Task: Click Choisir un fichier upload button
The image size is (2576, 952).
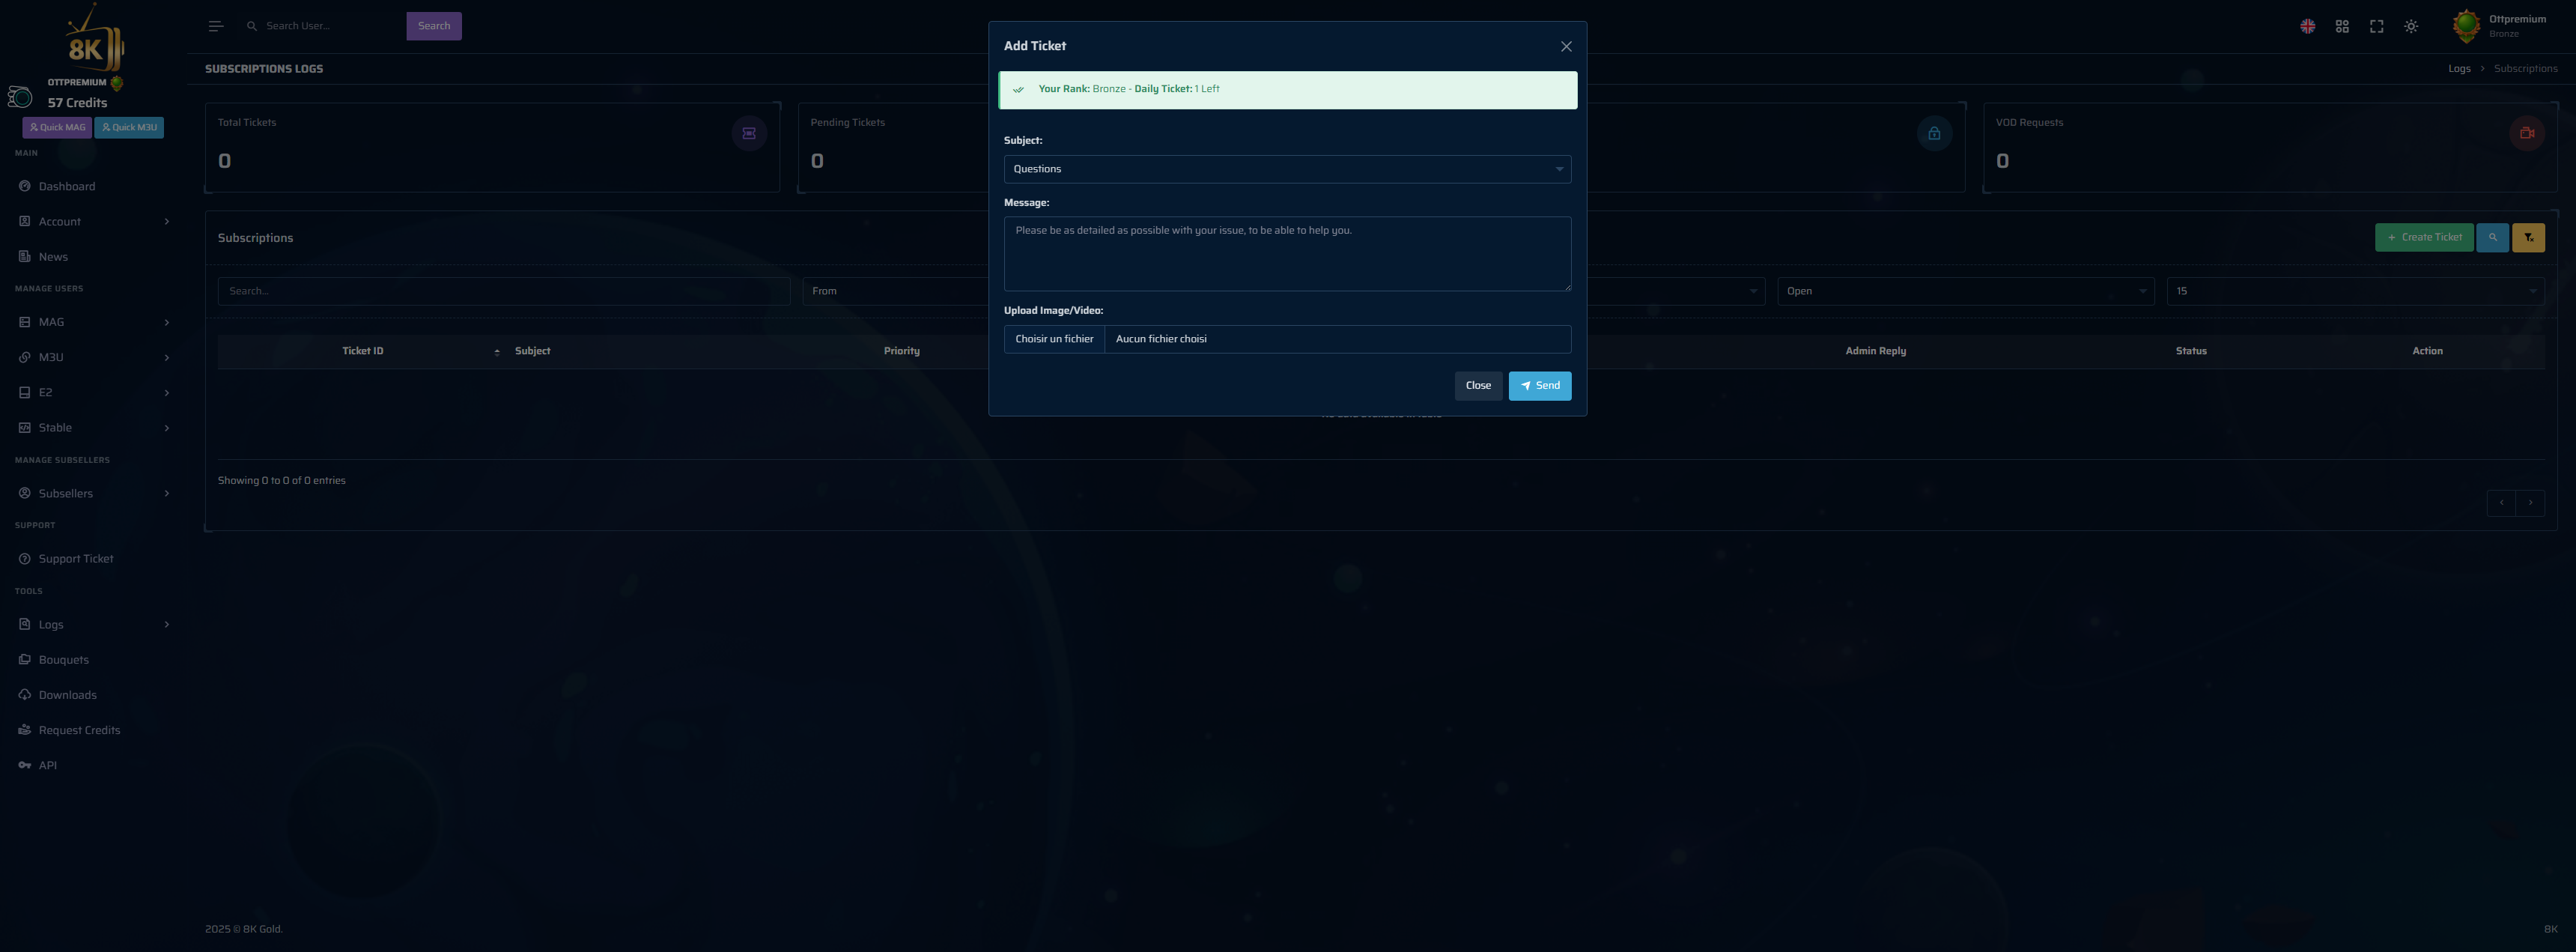Action: tap(1054, 339)
